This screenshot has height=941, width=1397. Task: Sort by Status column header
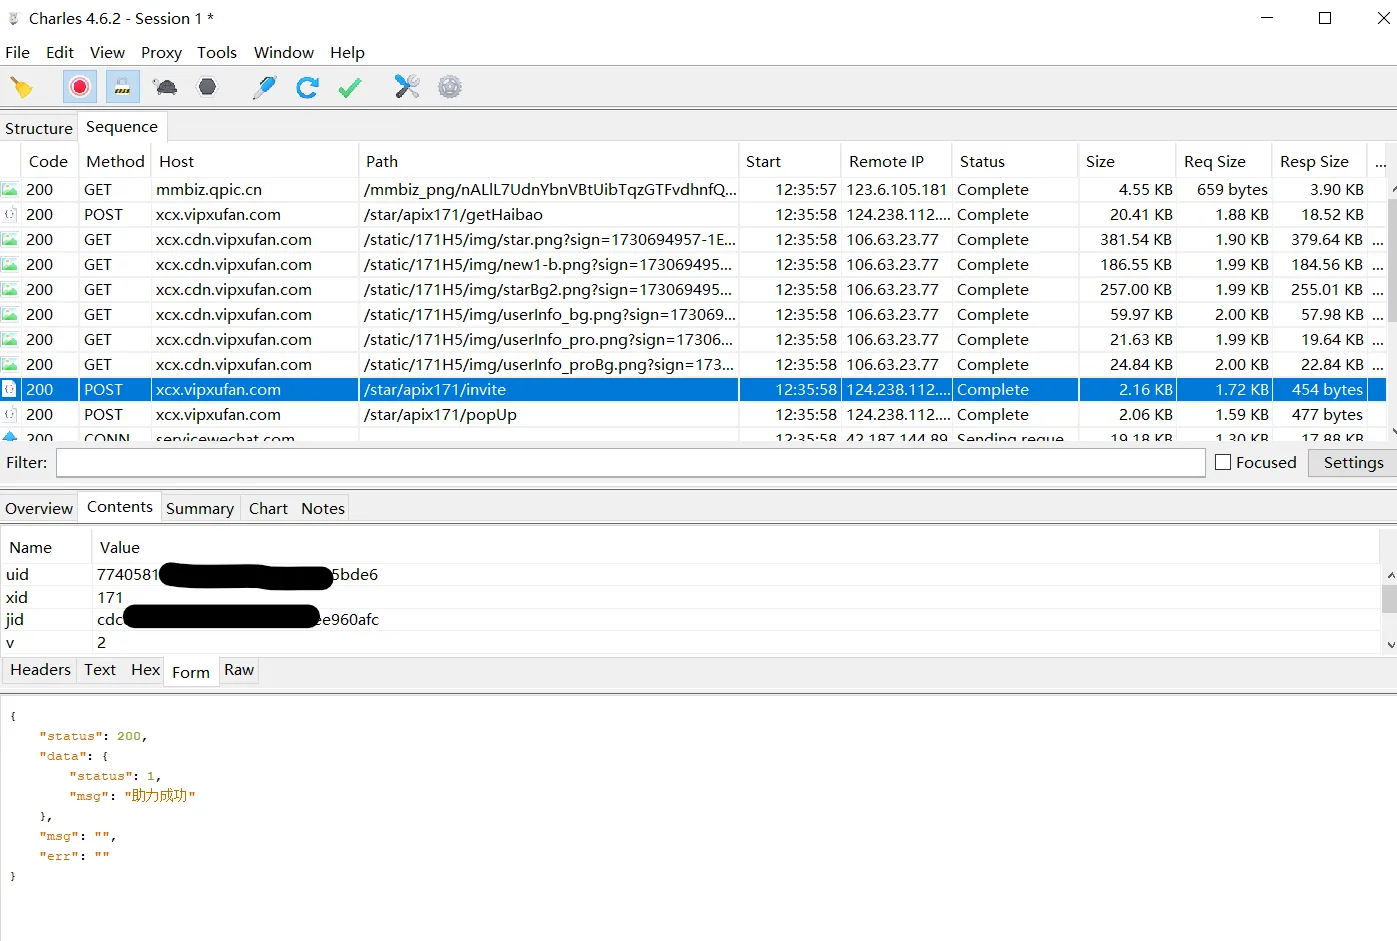(1015, 161)
